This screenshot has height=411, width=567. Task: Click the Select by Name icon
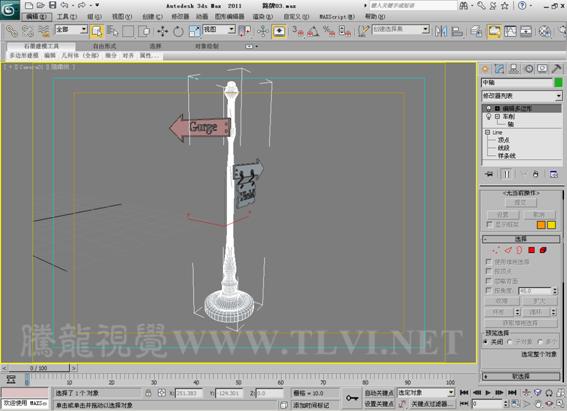click(112, 31)
